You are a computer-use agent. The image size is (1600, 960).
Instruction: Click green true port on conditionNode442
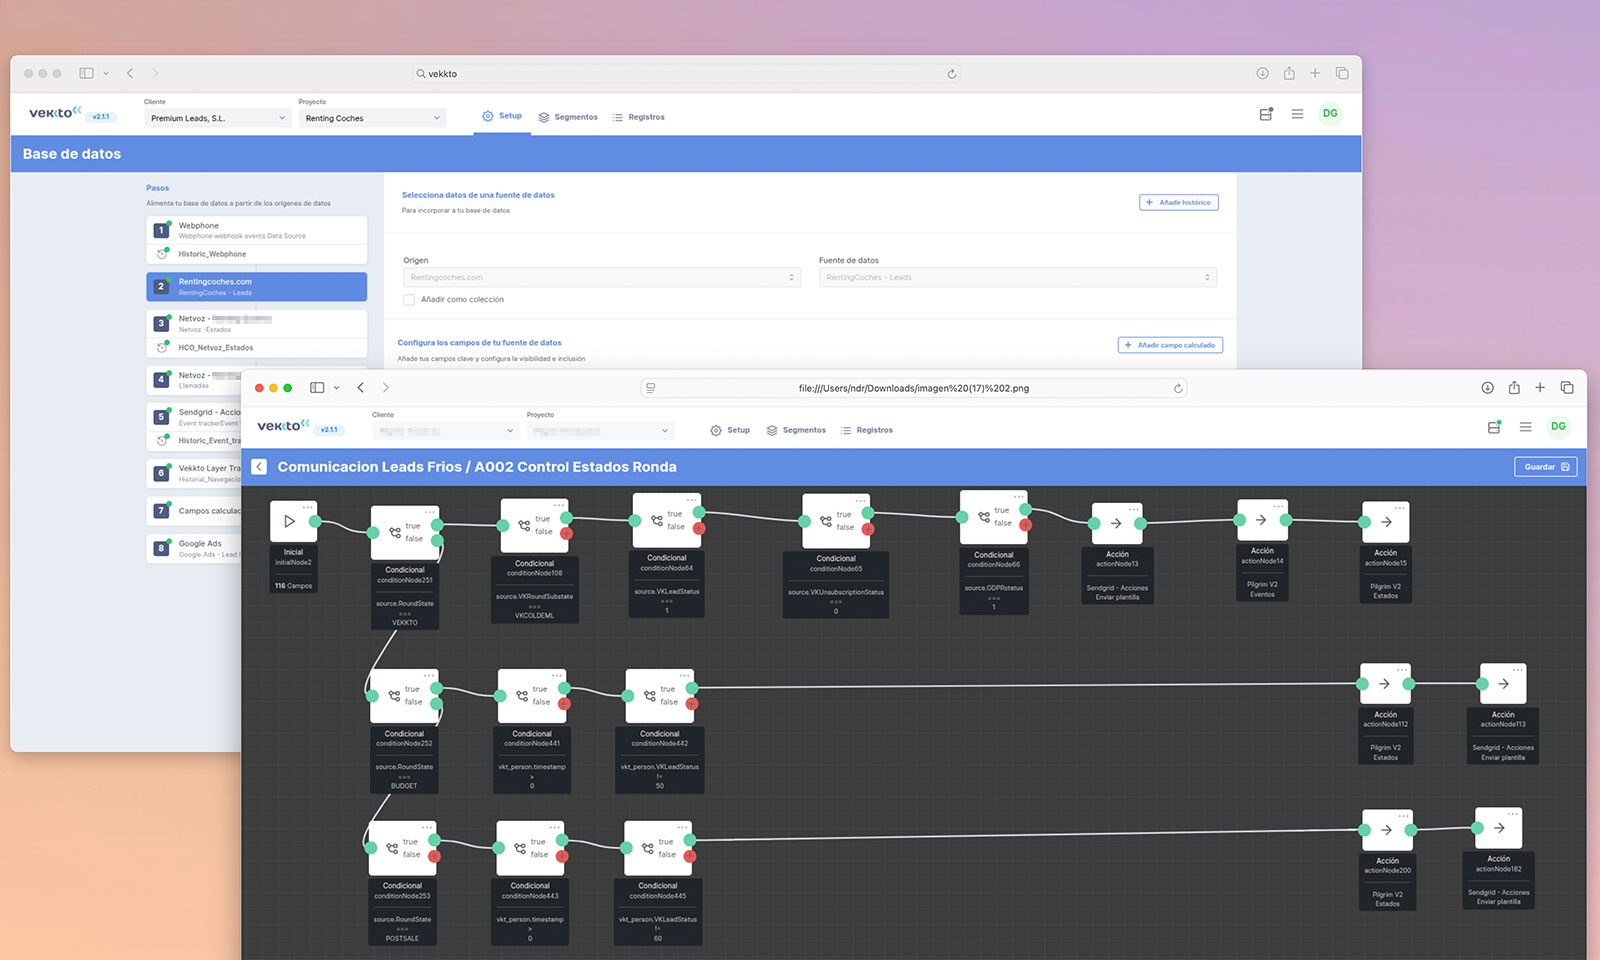[692, 688]
